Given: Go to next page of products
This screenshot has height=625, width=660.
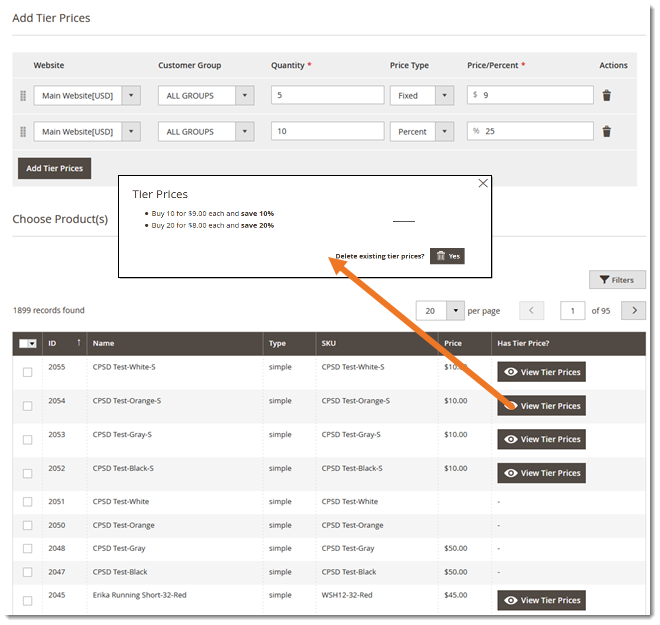Looking at the screenshot, I should coord(633,311).
